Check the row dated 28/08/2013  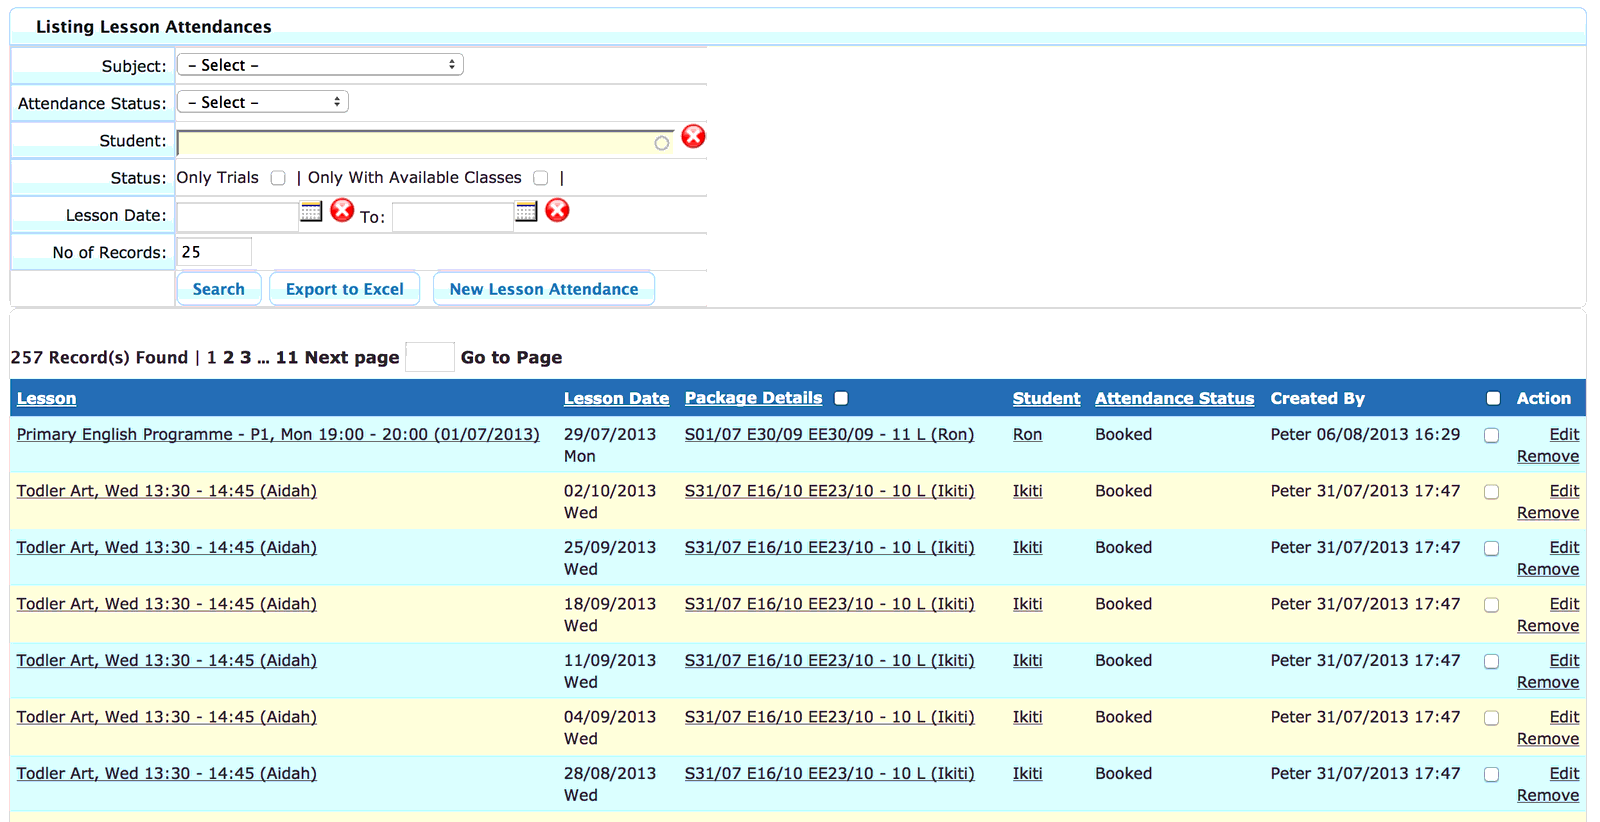pyautogui.click(x=1491, y=774)
